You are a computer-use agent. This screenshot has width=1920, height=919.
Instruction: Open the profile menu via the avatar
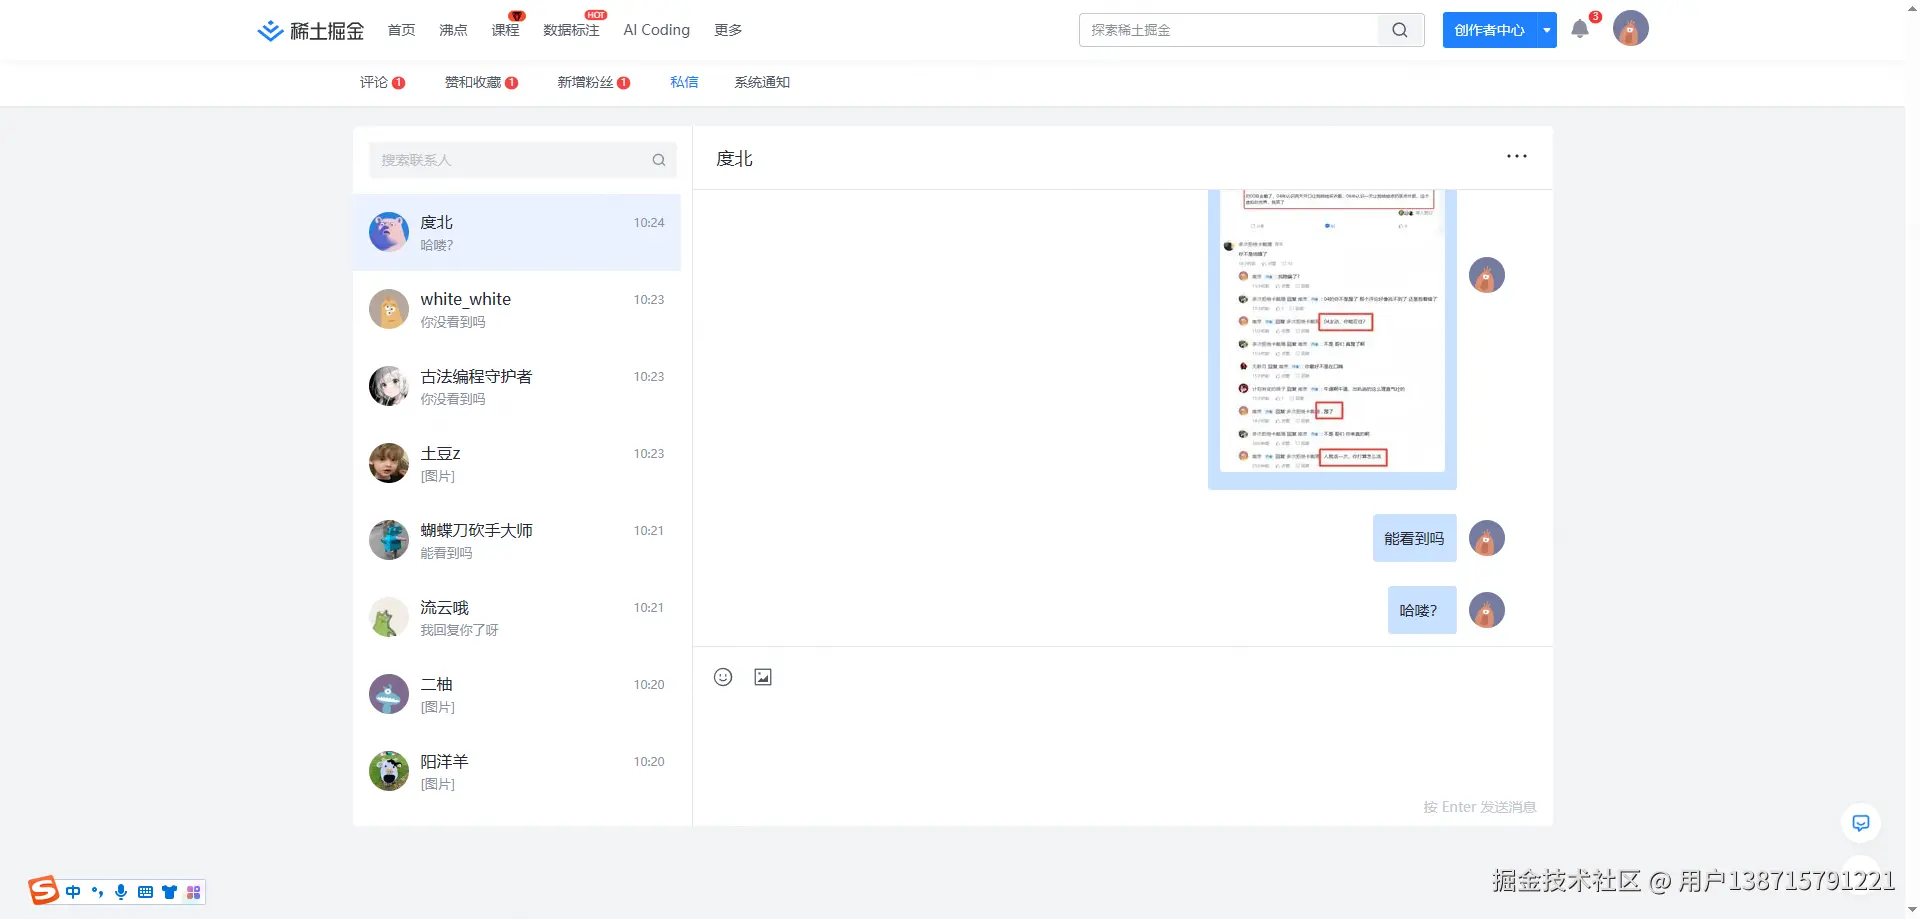tap(1630, 28)
